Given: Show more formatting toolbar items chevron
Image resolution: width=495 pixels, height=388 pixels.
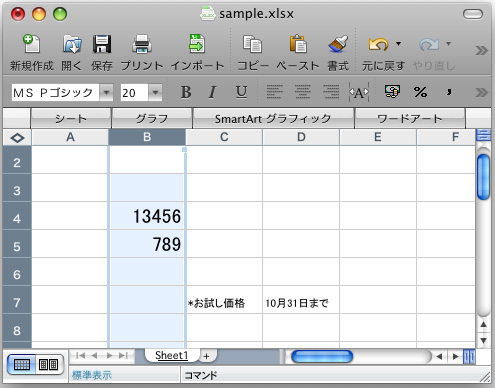Looking at the screenshot, I should pos(481,92).
